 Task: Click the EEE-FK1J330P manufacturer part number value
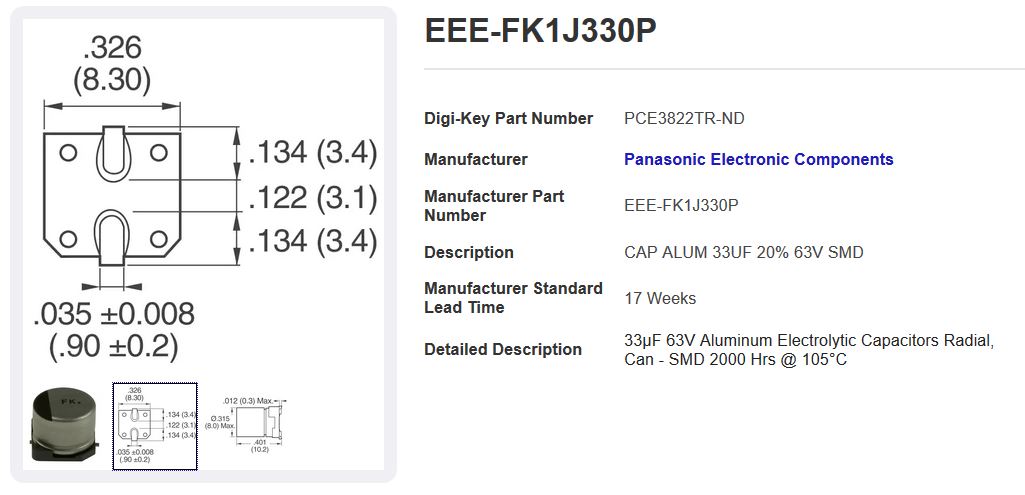point(681,206)
